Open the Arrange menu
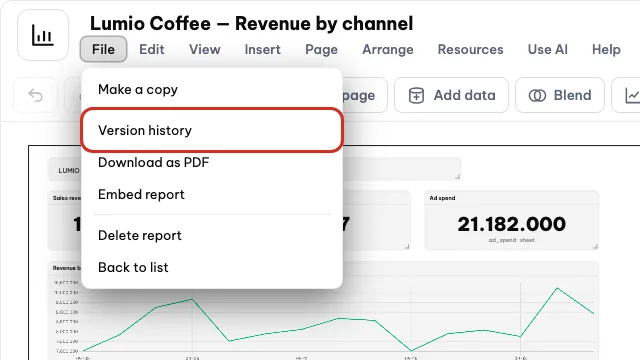Screen dimensions: 640x360 pos(388,49)
